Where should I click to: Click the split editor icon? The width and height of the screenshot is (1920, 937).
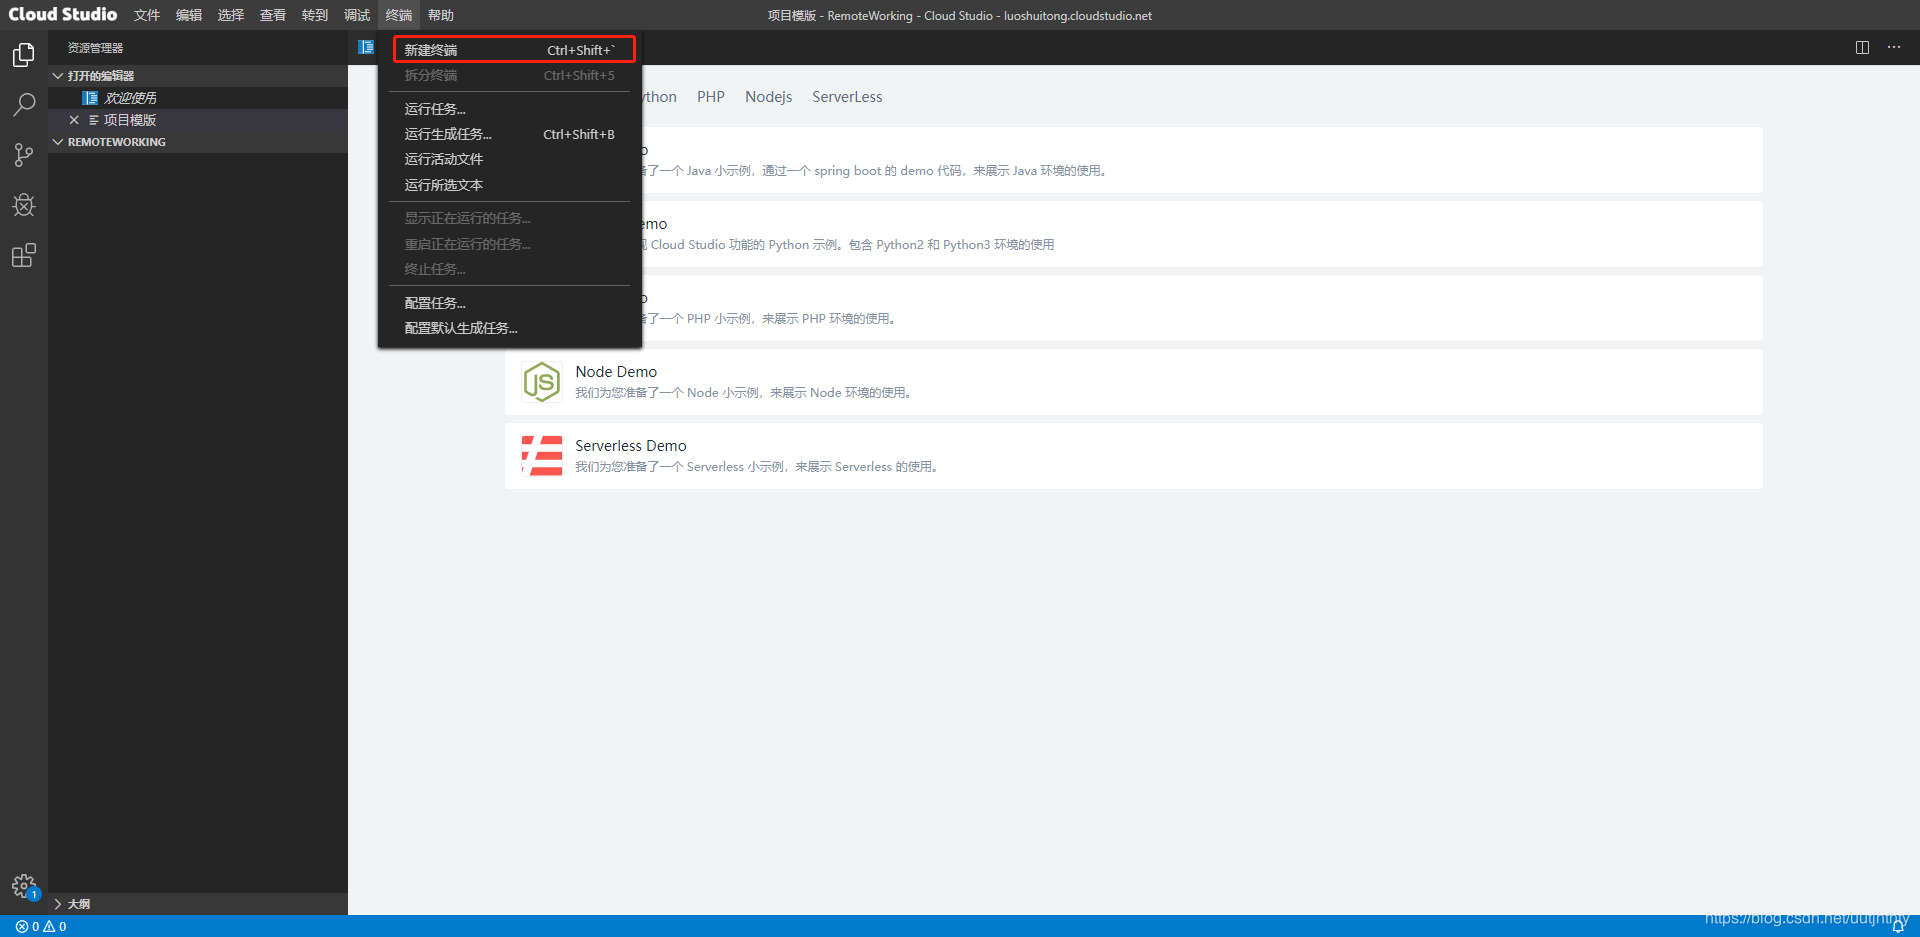1862,47
